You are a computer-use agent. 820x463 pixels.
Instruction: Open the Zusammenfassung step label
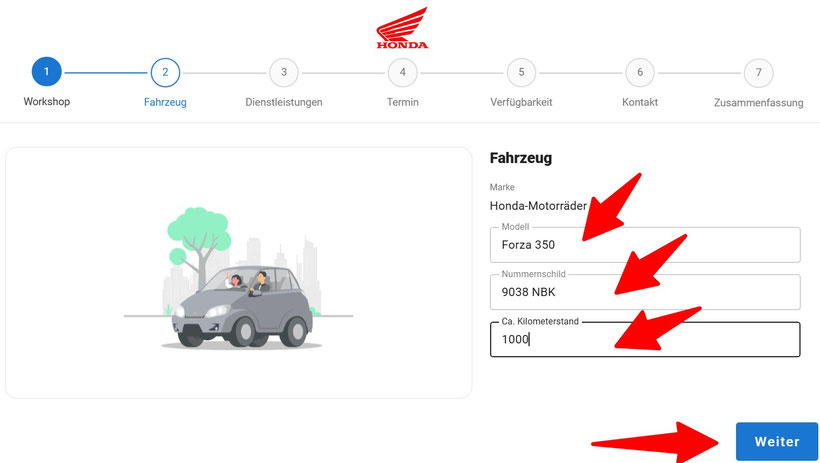tap(759, 103)
